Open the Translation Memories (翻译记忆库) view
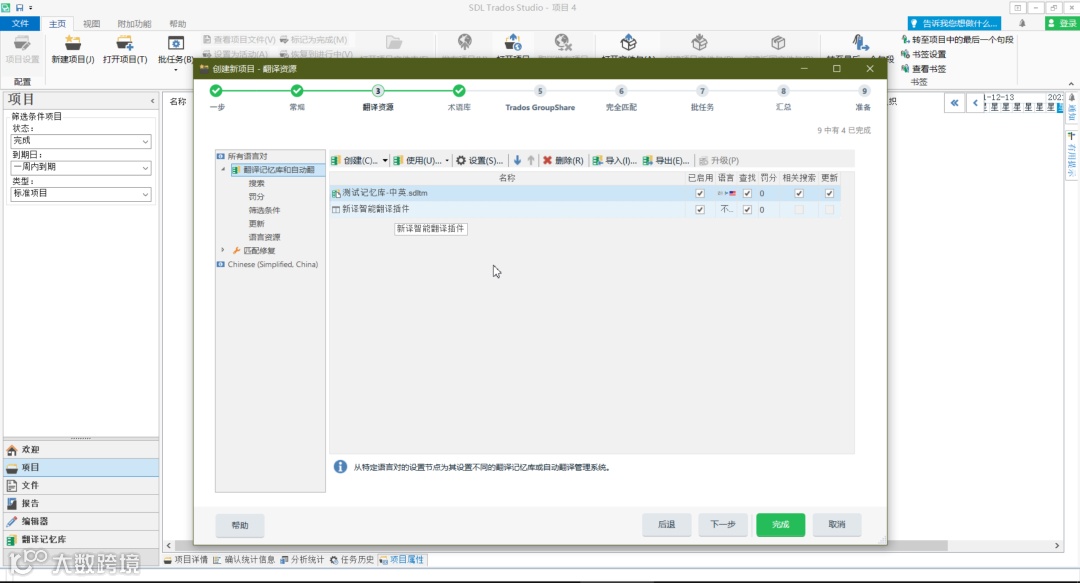The width and height of the screenshot is (1080, 583). tap(81, 539)
